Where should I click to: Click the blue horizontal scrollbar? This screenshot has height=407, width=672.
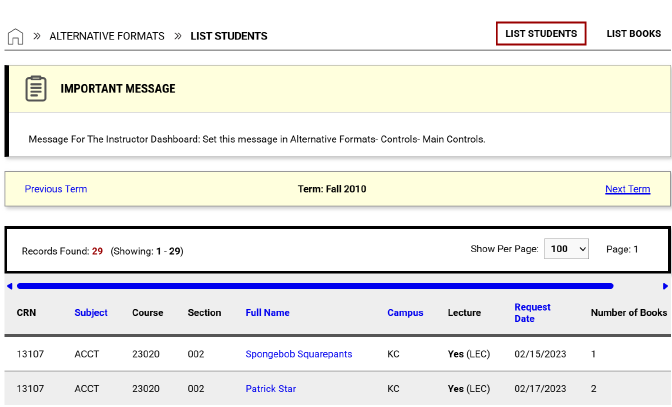(x=315, y=286)
